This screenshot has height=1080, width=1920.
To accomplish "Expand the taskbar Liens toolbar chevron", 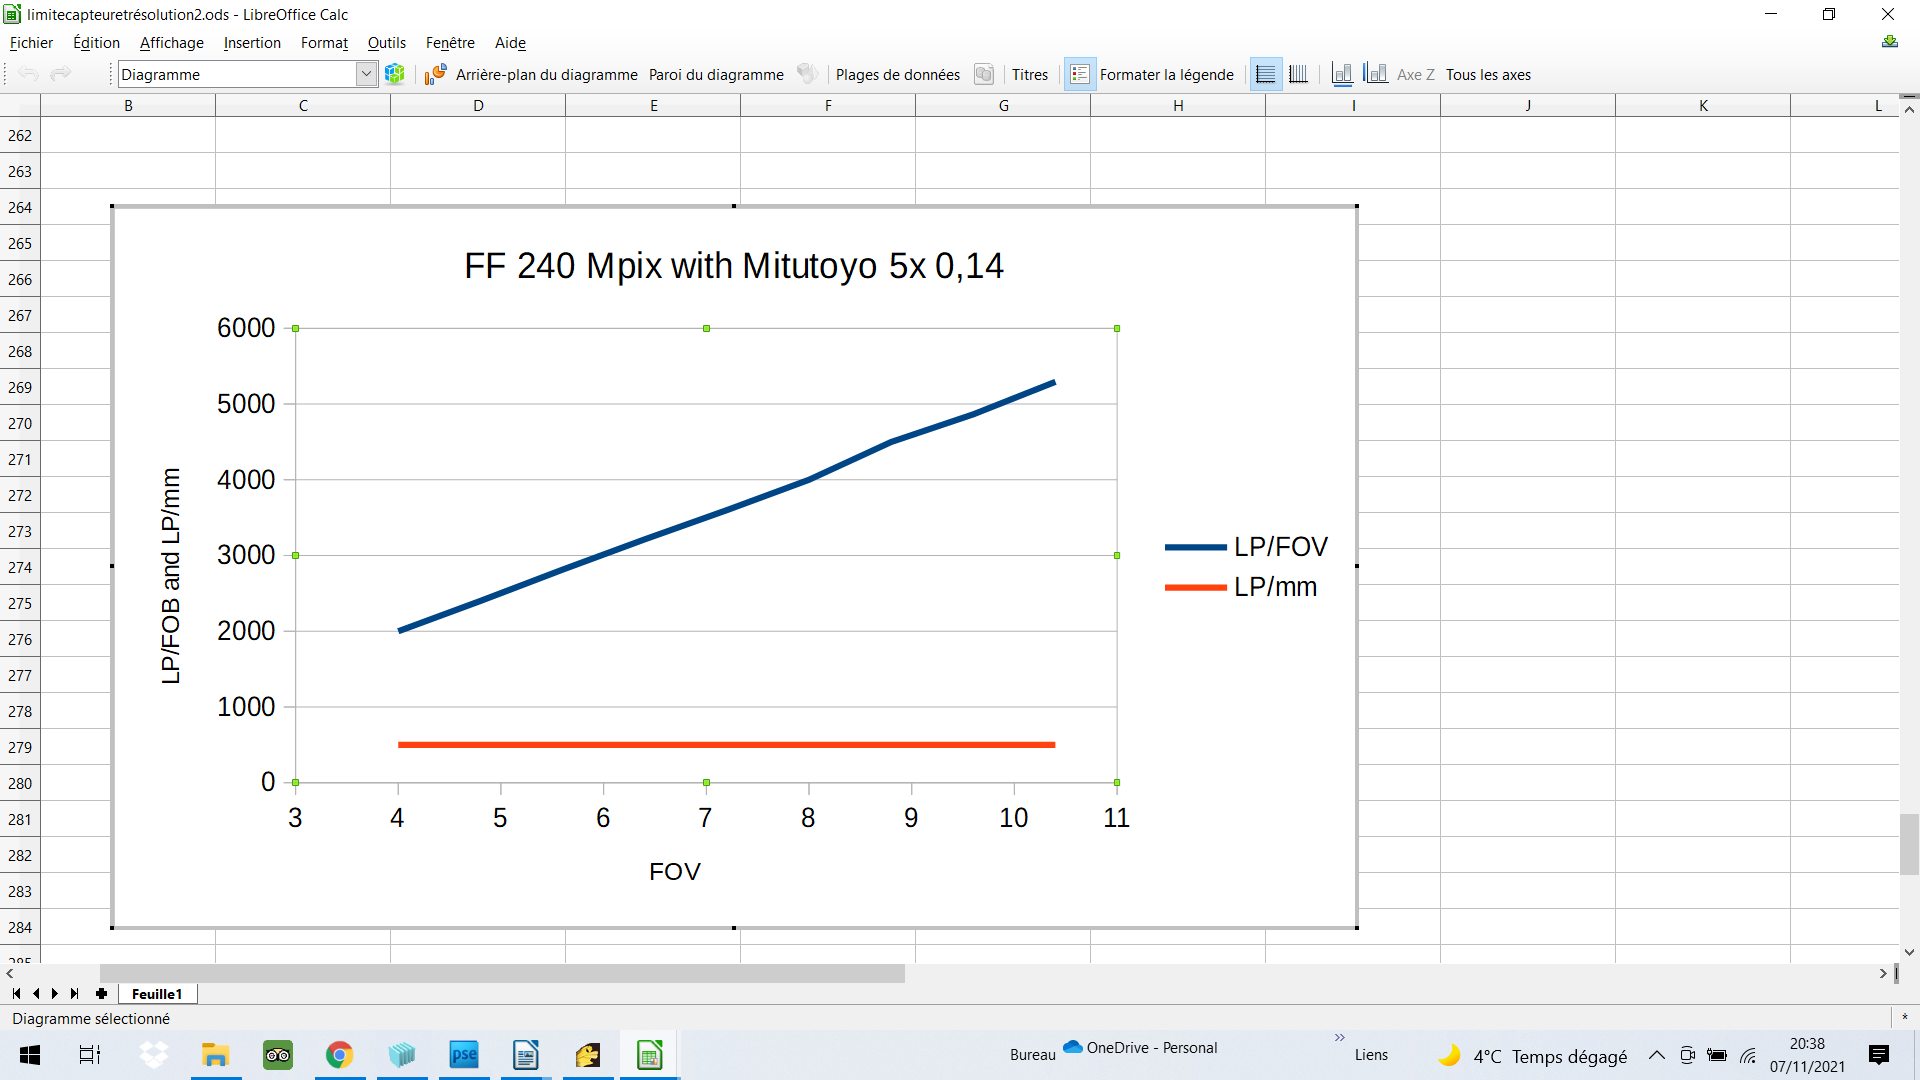I will [x=1339, y=1038].
